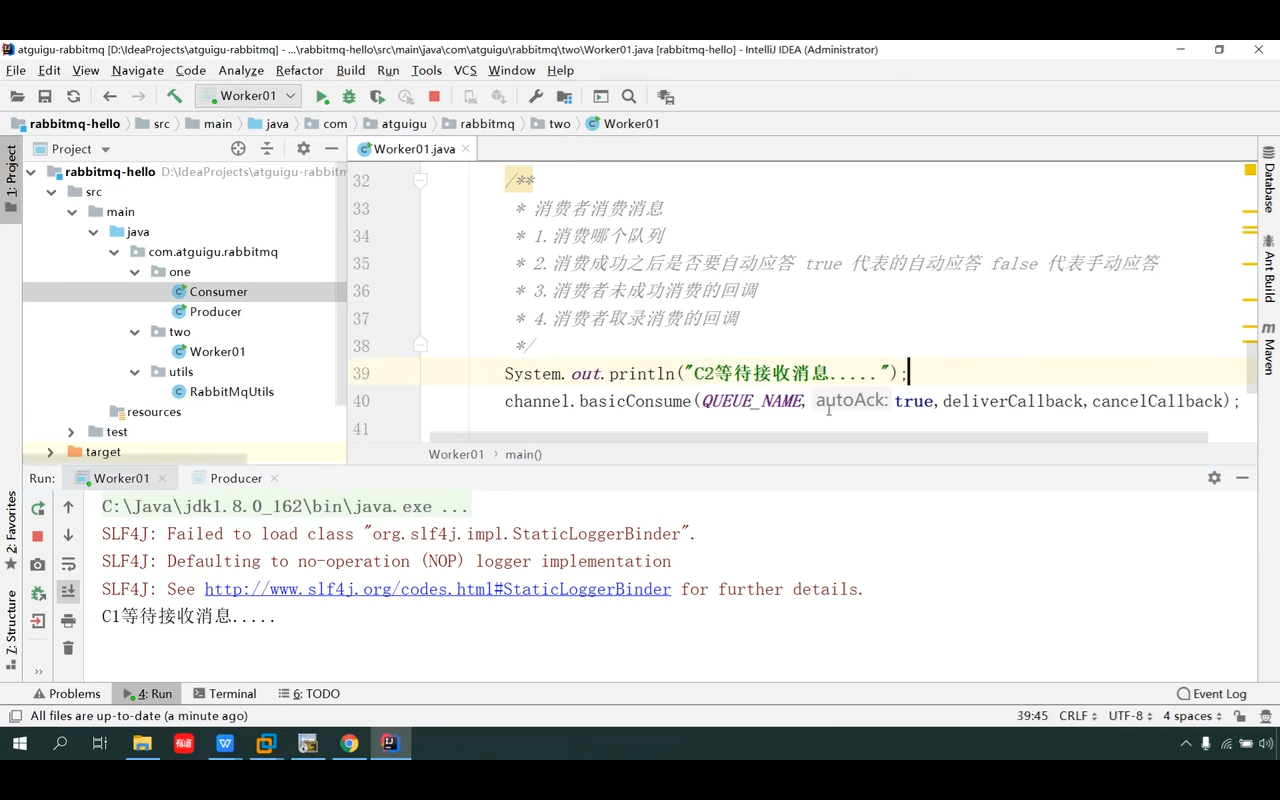The image size is (1280, 800).
Task: Open Project panel gear settings
Action: tap(304, 149)
